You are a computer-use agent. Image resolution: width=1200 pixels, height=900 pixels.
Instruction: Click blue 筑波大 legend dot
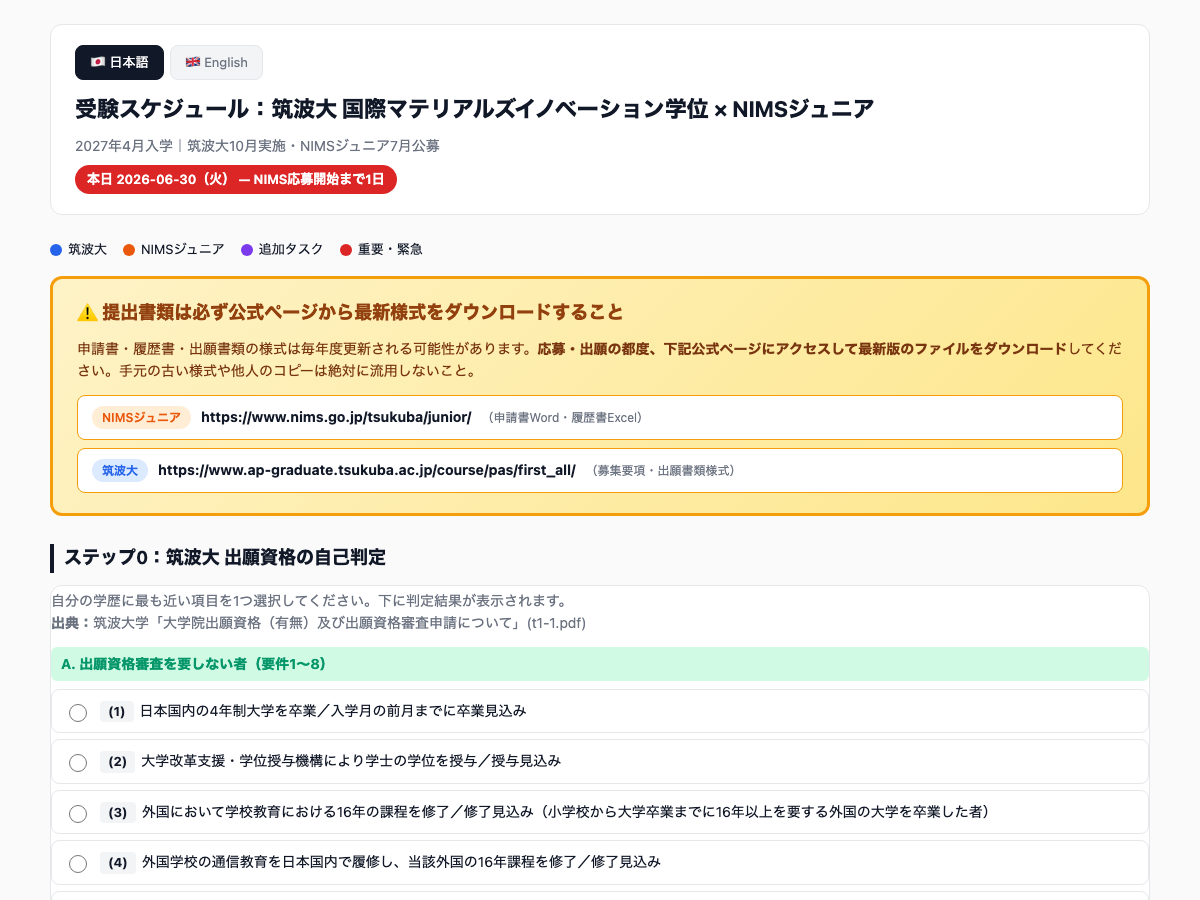pos(56,249)
